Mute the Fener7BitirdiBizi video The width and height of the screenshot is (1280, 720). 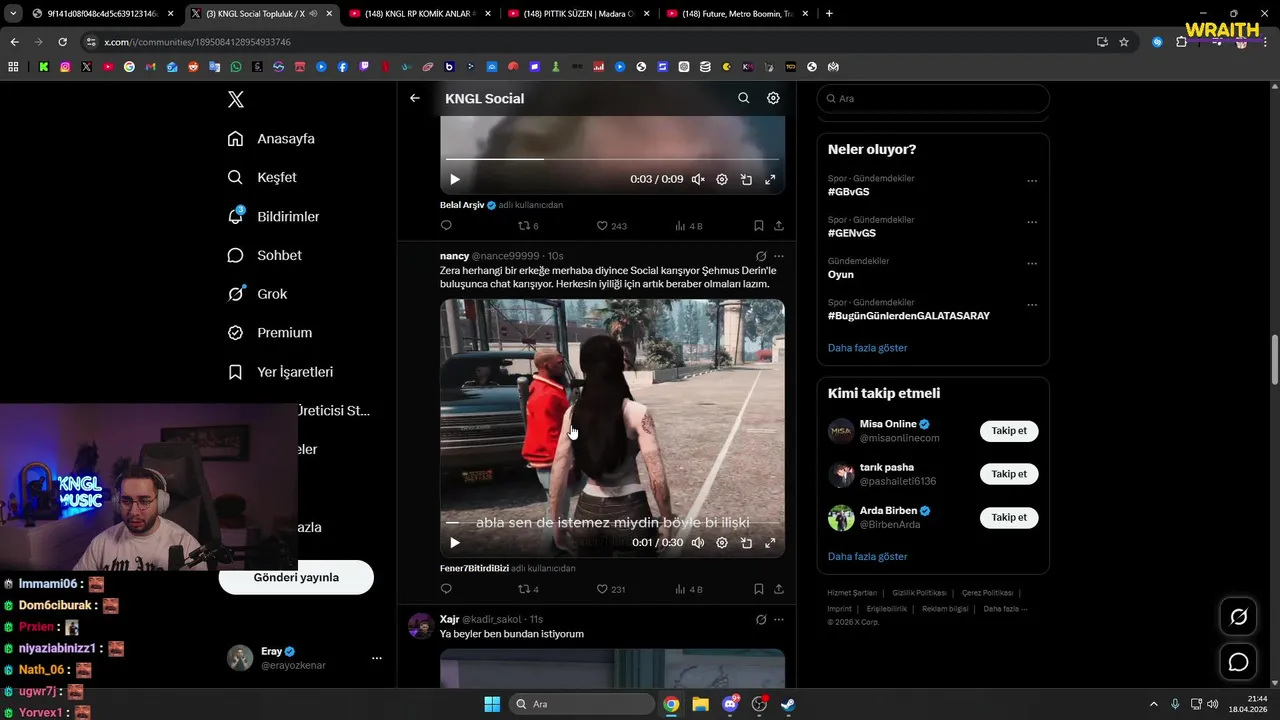click(x=698, y=542)
